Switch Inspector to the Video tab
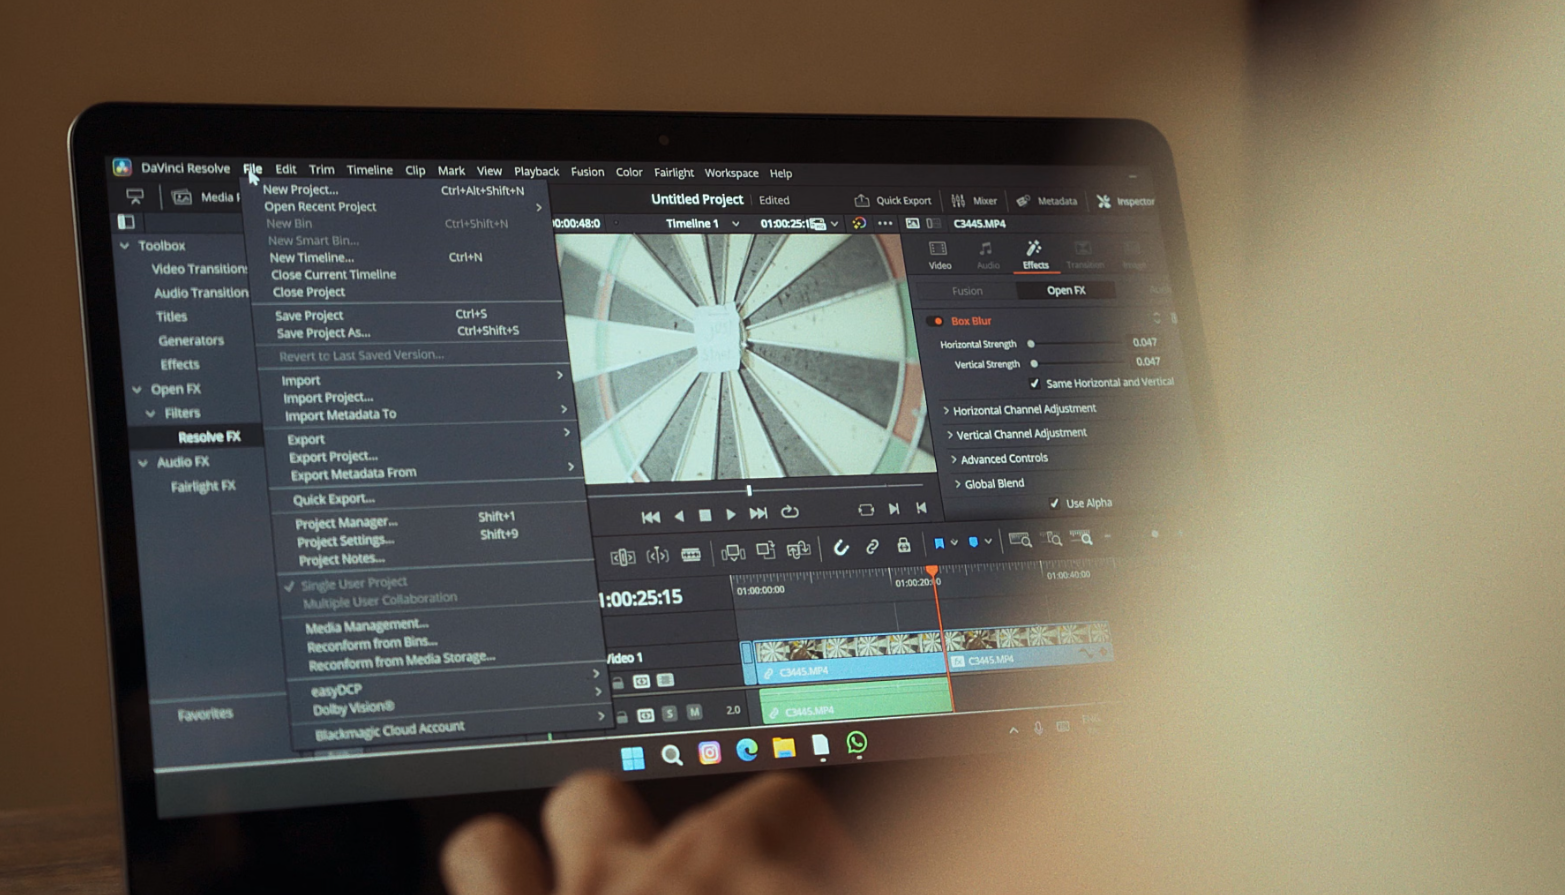This screenshot has height=895, width=1565. point(939,255)
